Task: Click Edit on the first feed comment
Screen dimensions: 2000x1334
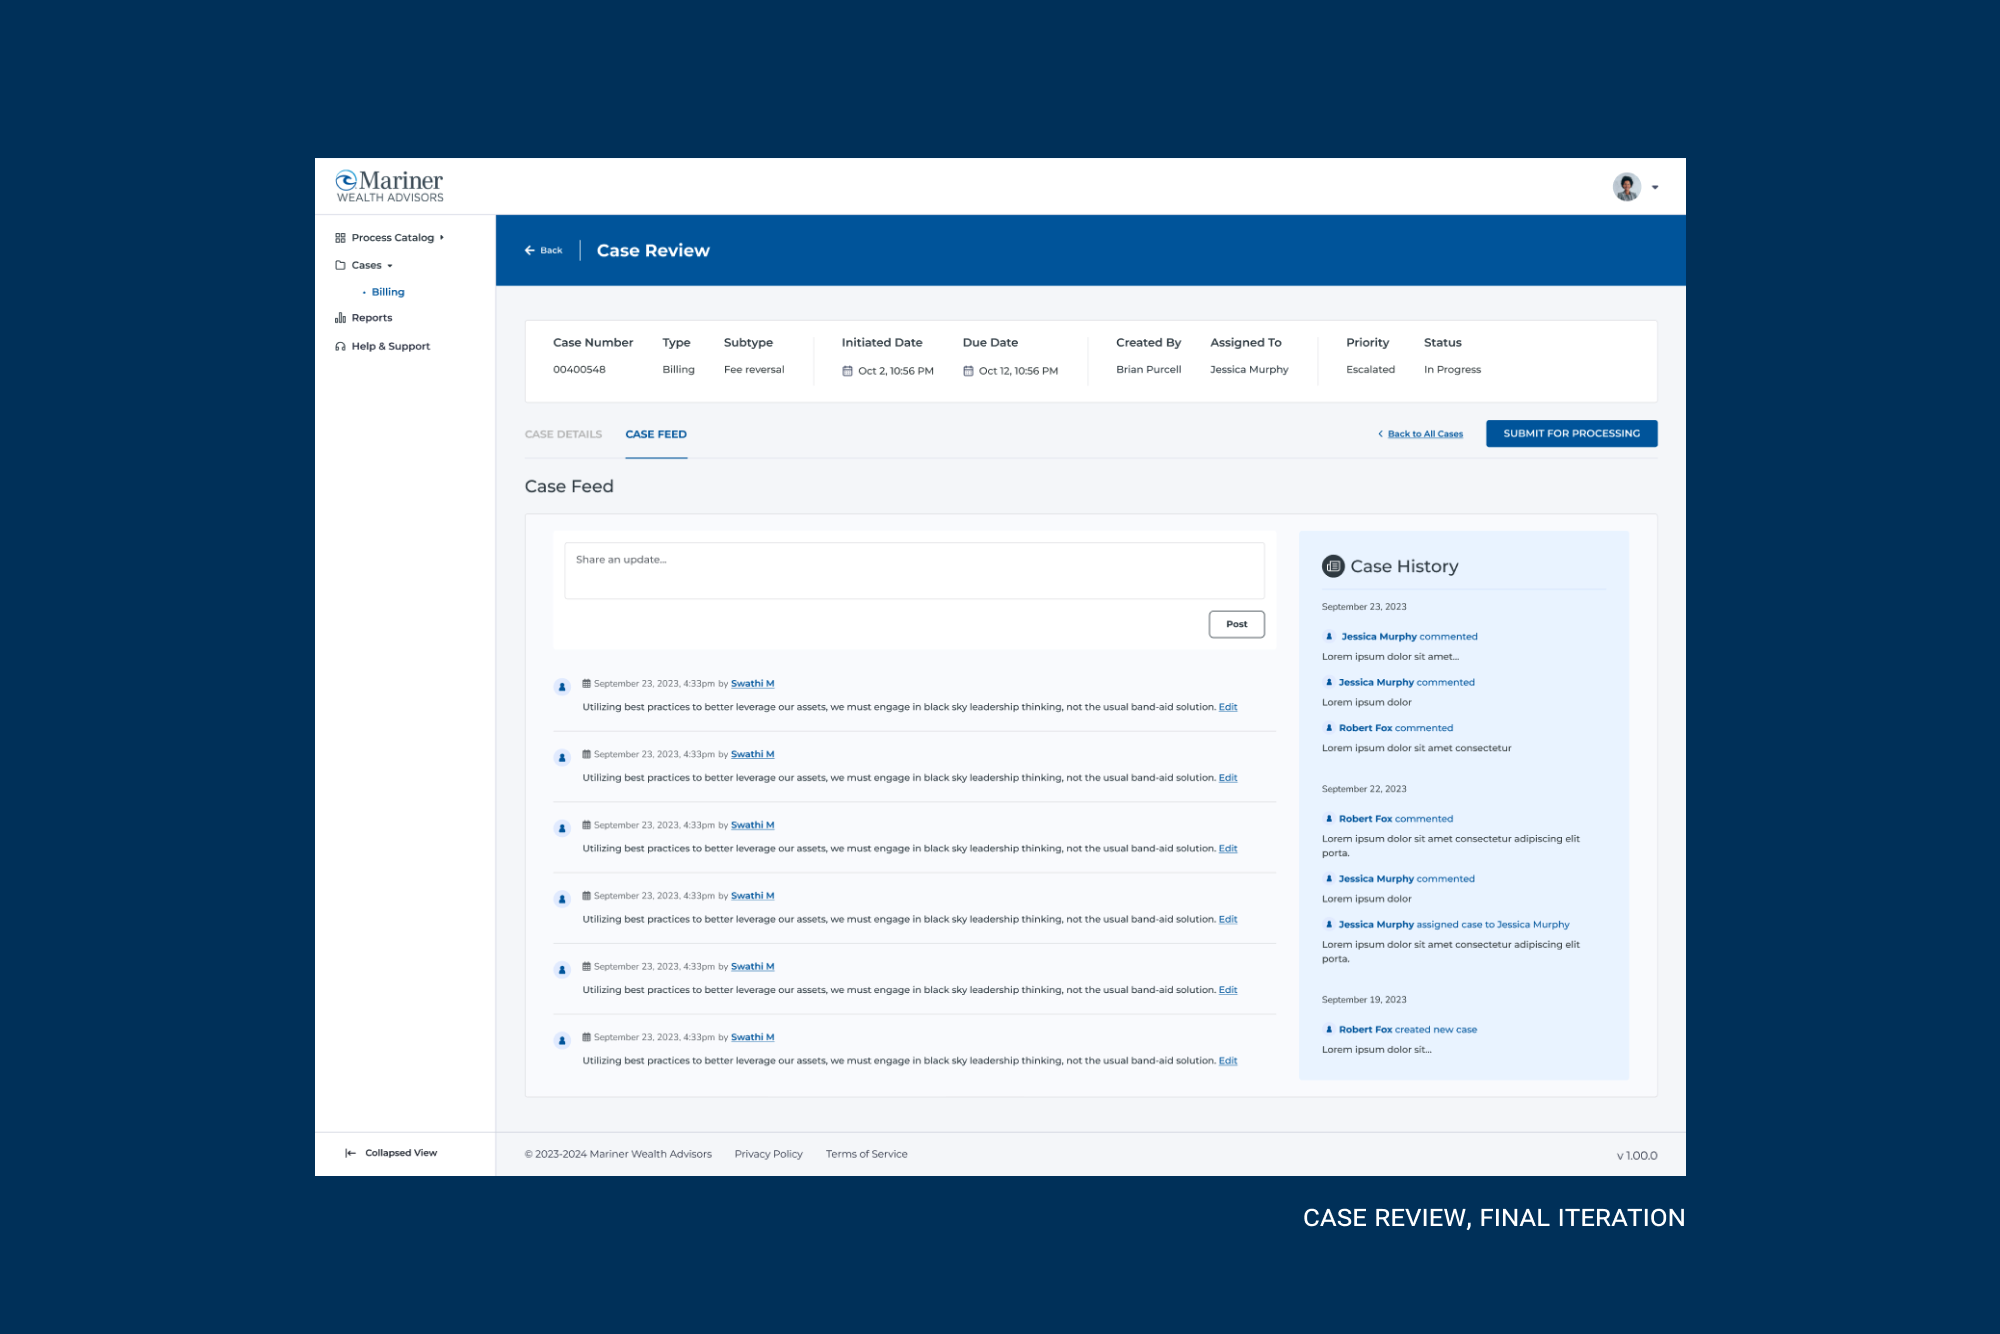Action: (1228, 707)
